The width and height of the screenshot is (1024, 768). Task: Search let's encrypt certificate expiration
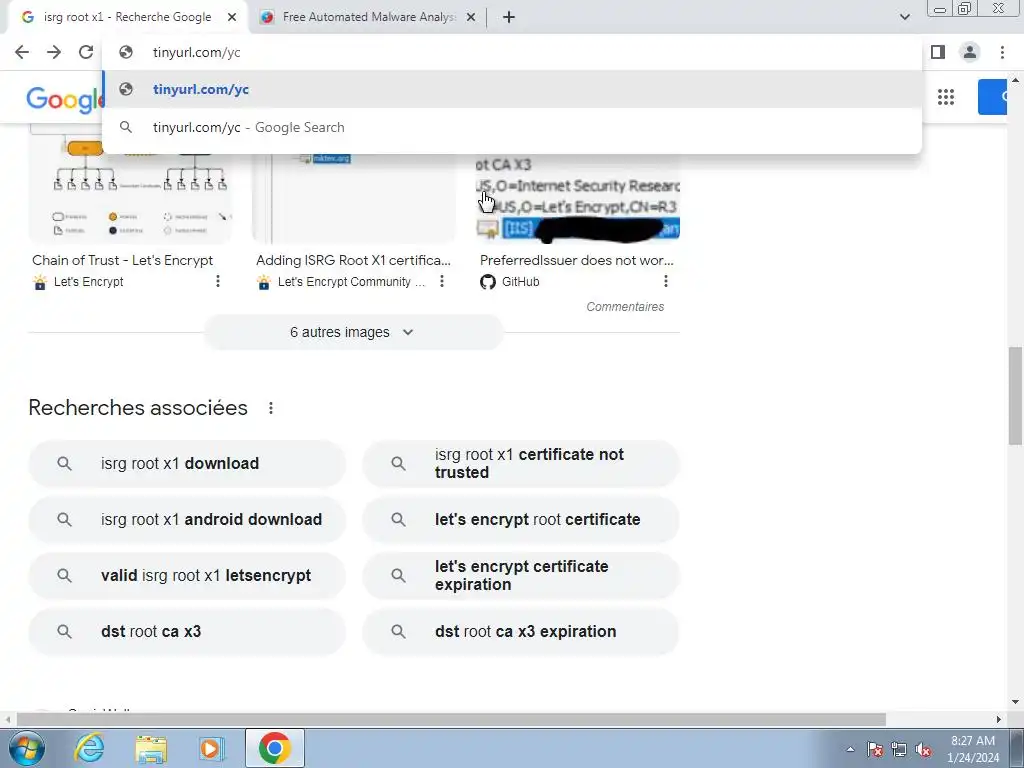[x=520, y=576]
